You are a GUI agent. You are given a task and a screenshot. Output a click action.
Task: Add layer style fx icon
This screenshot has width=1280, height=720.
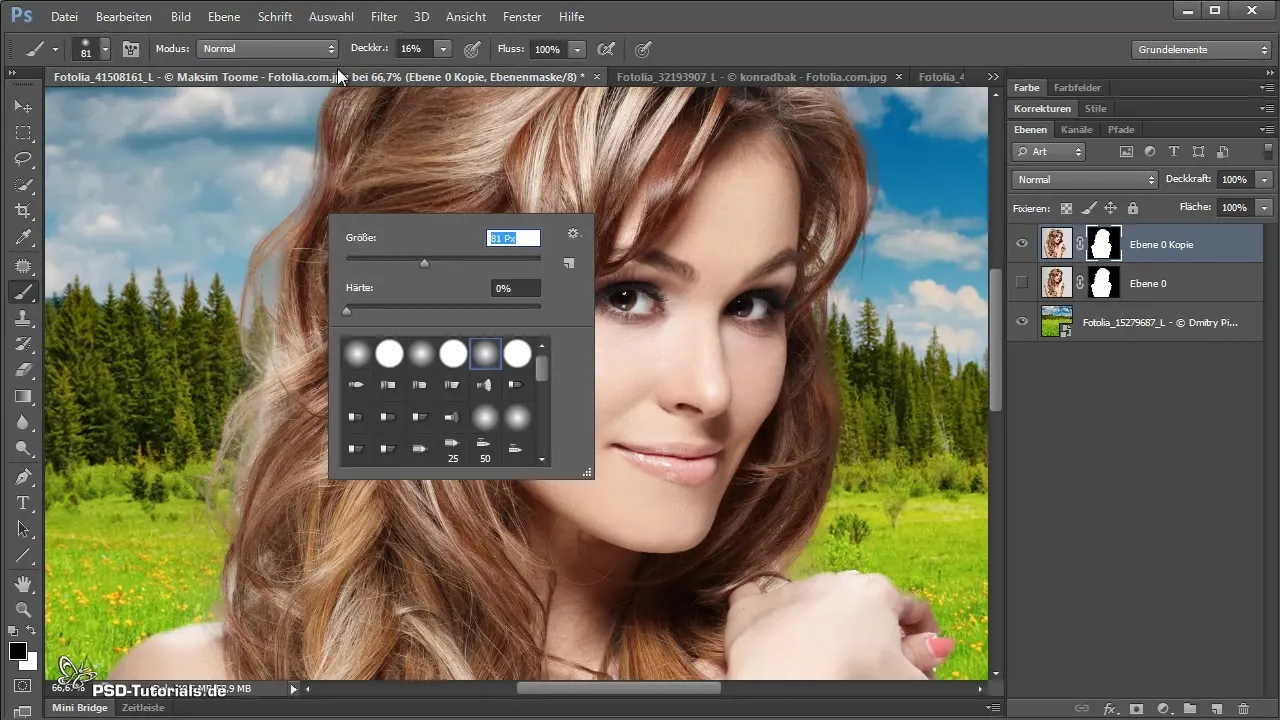click(1109, 709)
